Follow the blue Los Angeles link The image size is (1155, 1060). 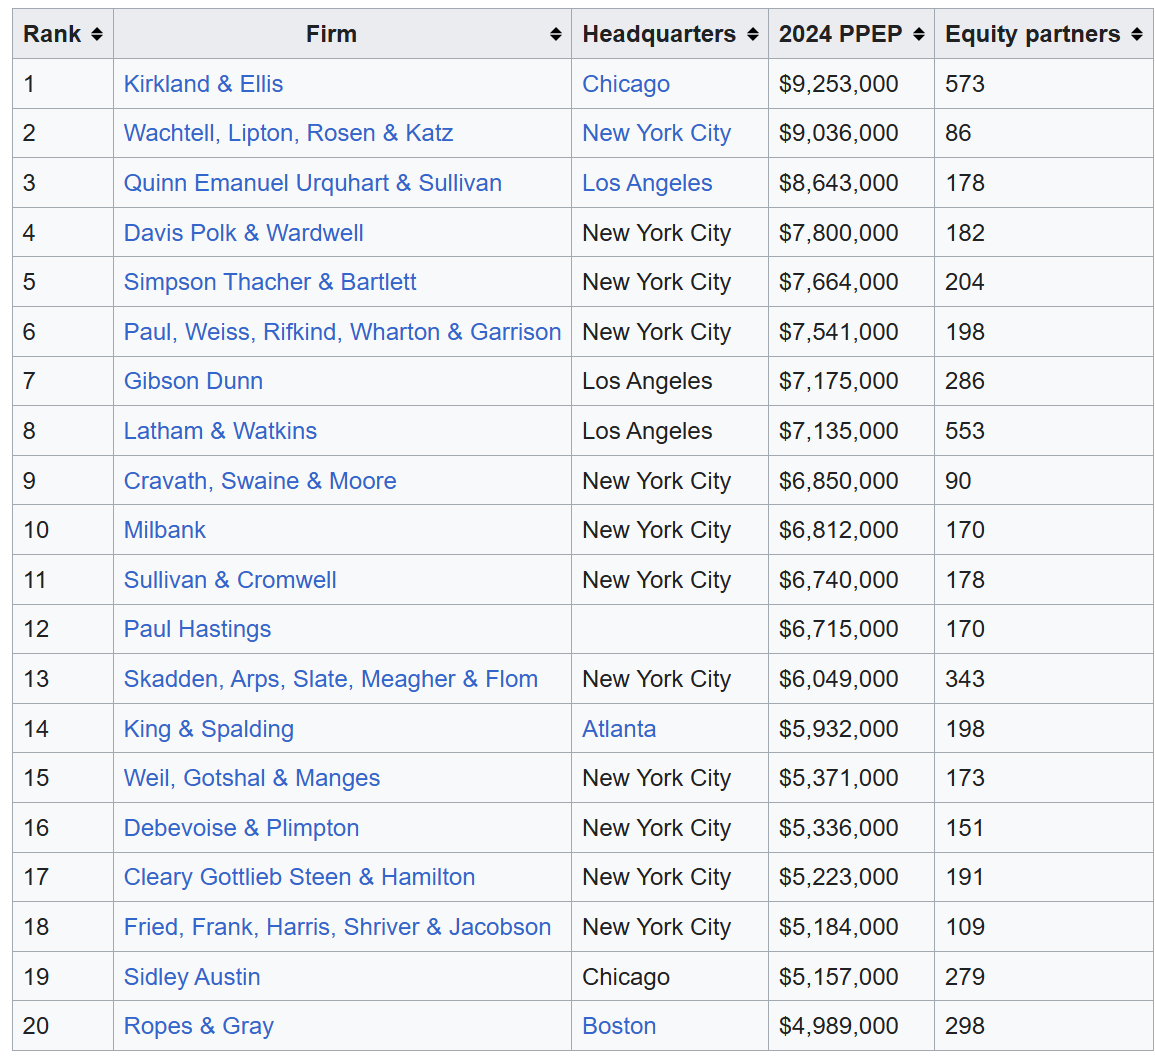(647, 183)
